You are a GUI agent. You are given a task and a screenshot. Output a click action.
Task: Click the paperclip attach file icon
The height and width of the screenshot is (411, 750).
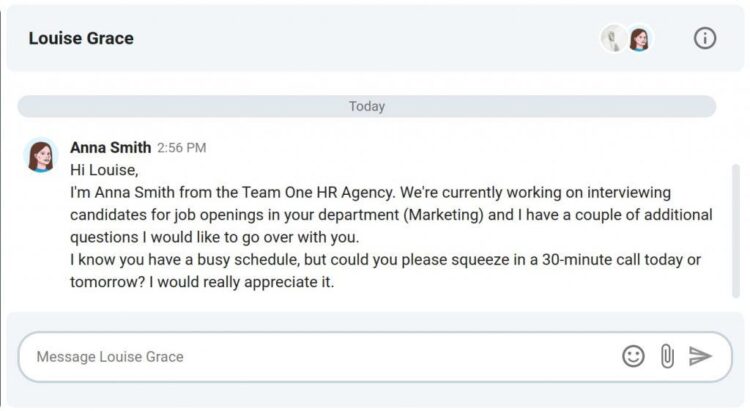pyautogui.click(x=667, y=356)
